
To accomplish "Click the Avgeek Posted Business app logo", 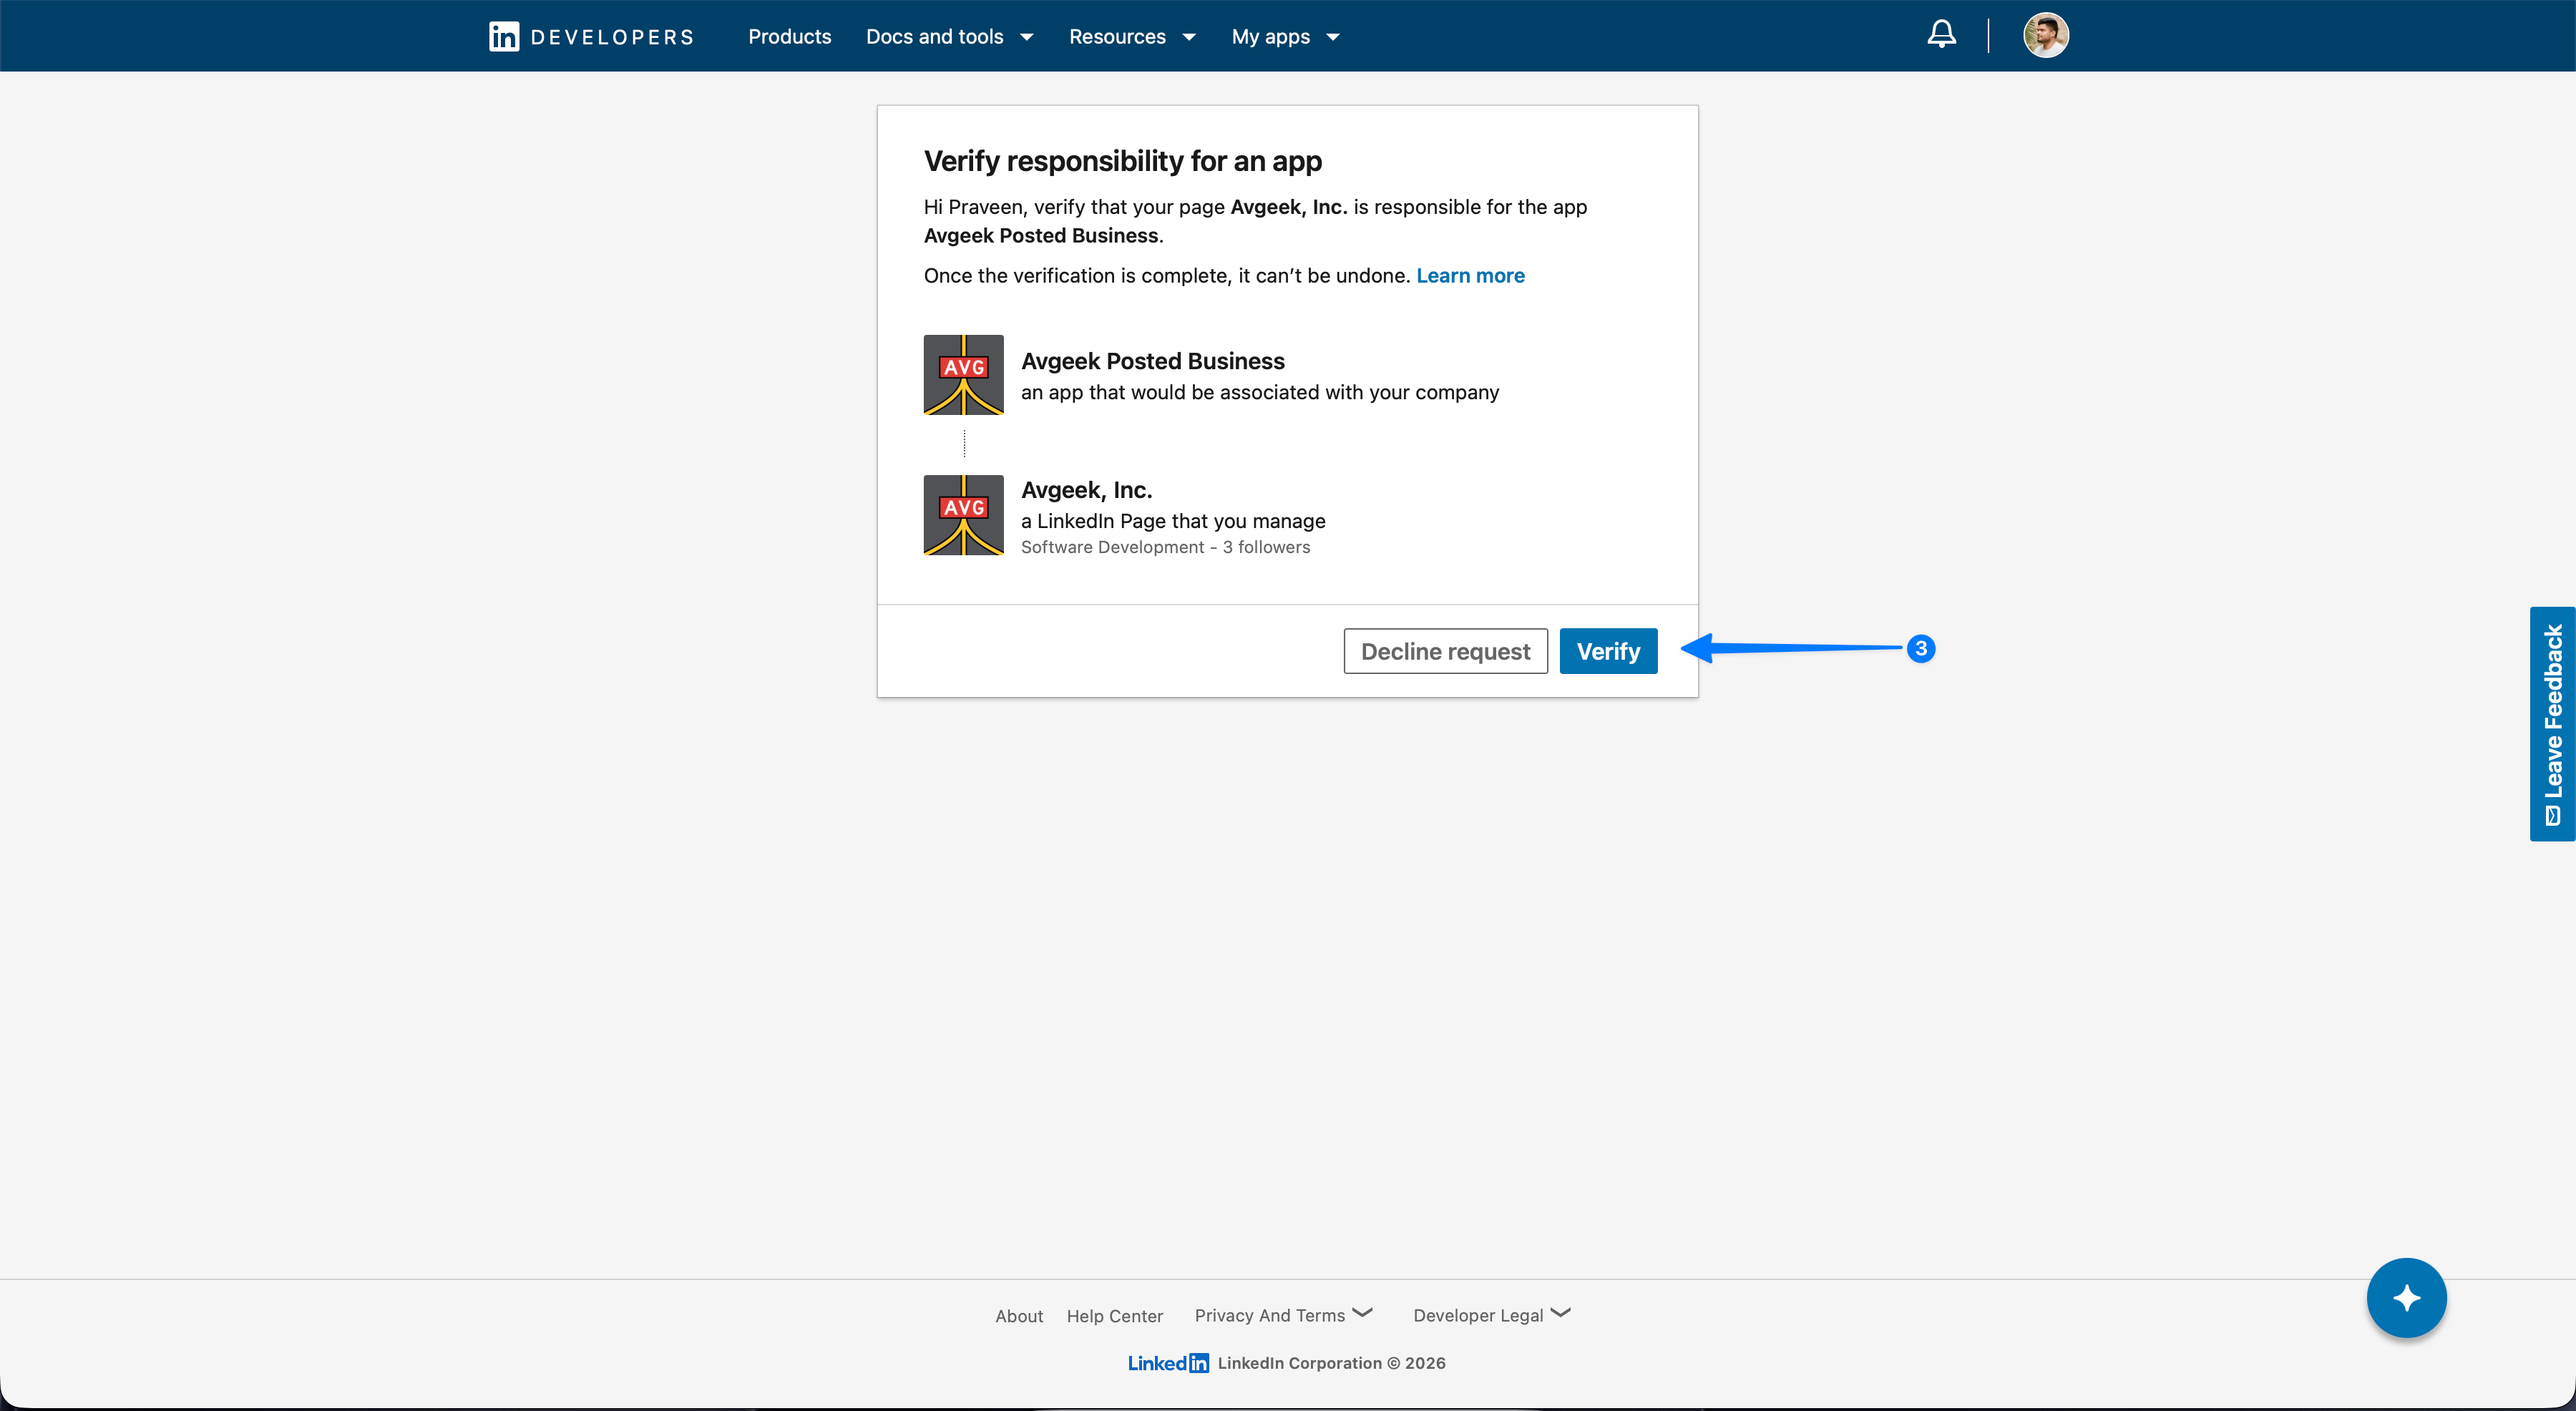I will pyautogui.click(x=963, y=375).
